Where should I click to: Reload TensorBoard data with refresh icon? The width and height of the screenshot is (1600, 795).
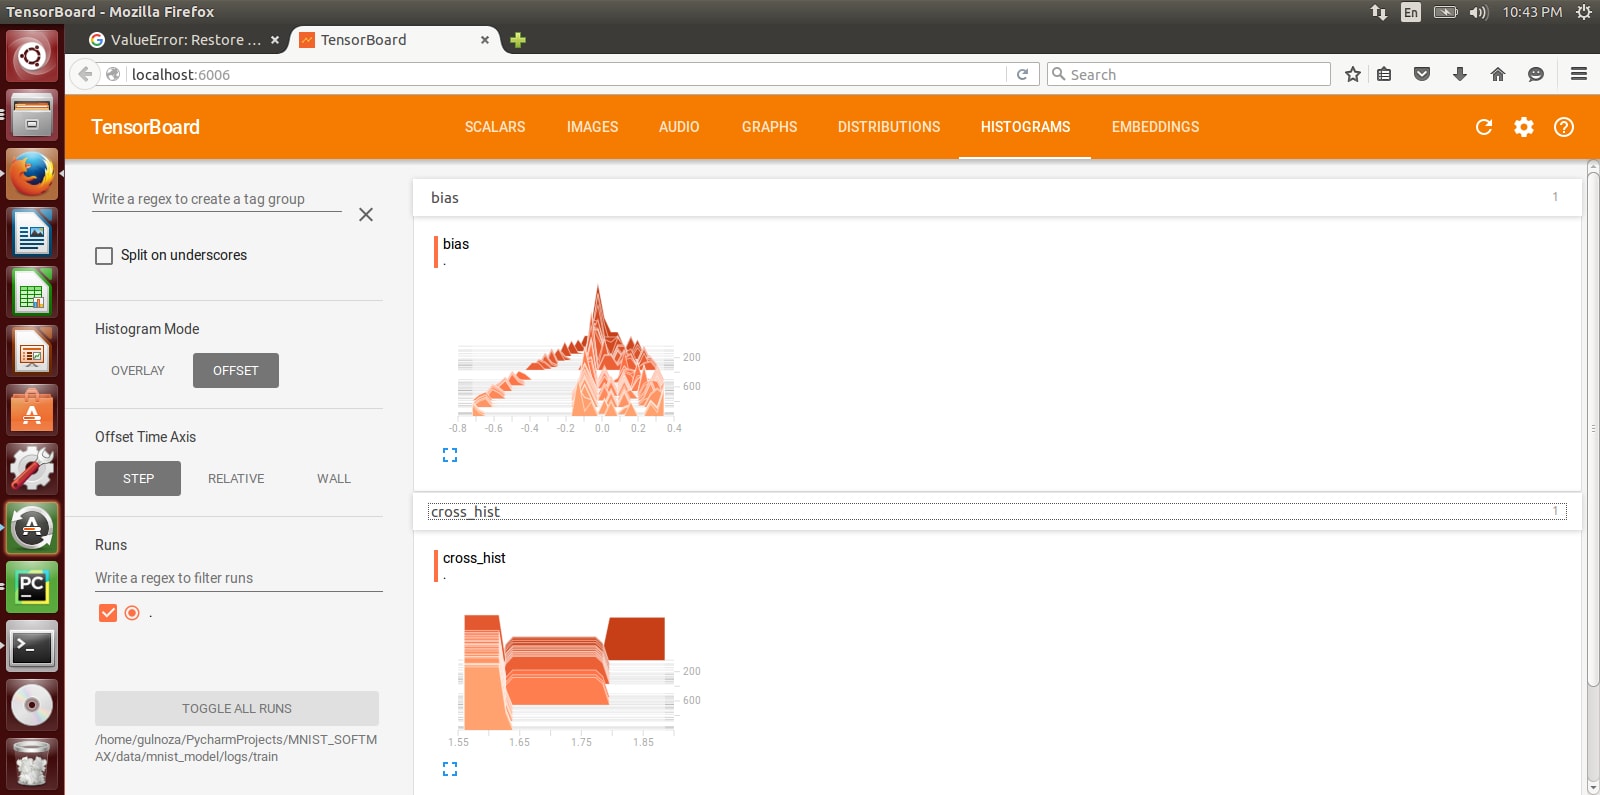click(x=1484, y=127)
